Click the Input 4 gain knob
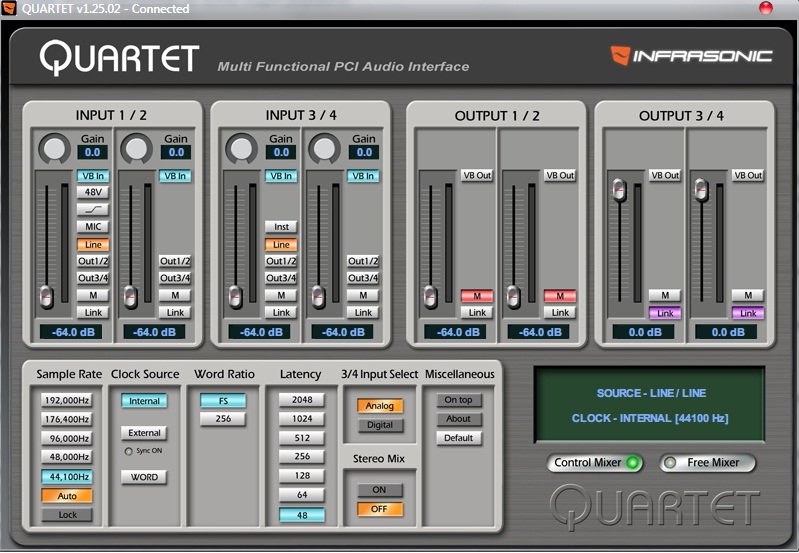The width and height of the screenshot is (799, 553). click(325, 148)
